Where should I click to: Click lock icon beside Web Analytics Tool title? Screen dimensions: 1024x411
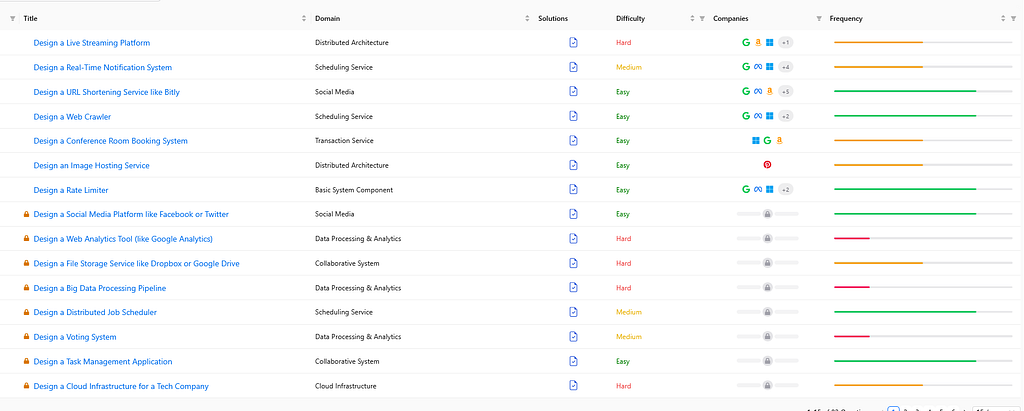tap(27, 238)
